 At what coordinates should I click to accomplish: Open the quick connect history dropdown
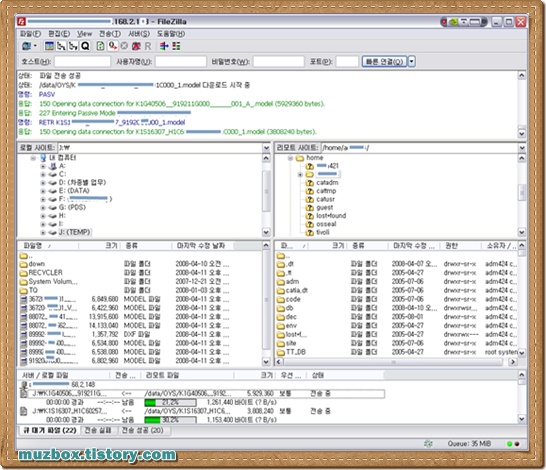(x=412, y=62)
